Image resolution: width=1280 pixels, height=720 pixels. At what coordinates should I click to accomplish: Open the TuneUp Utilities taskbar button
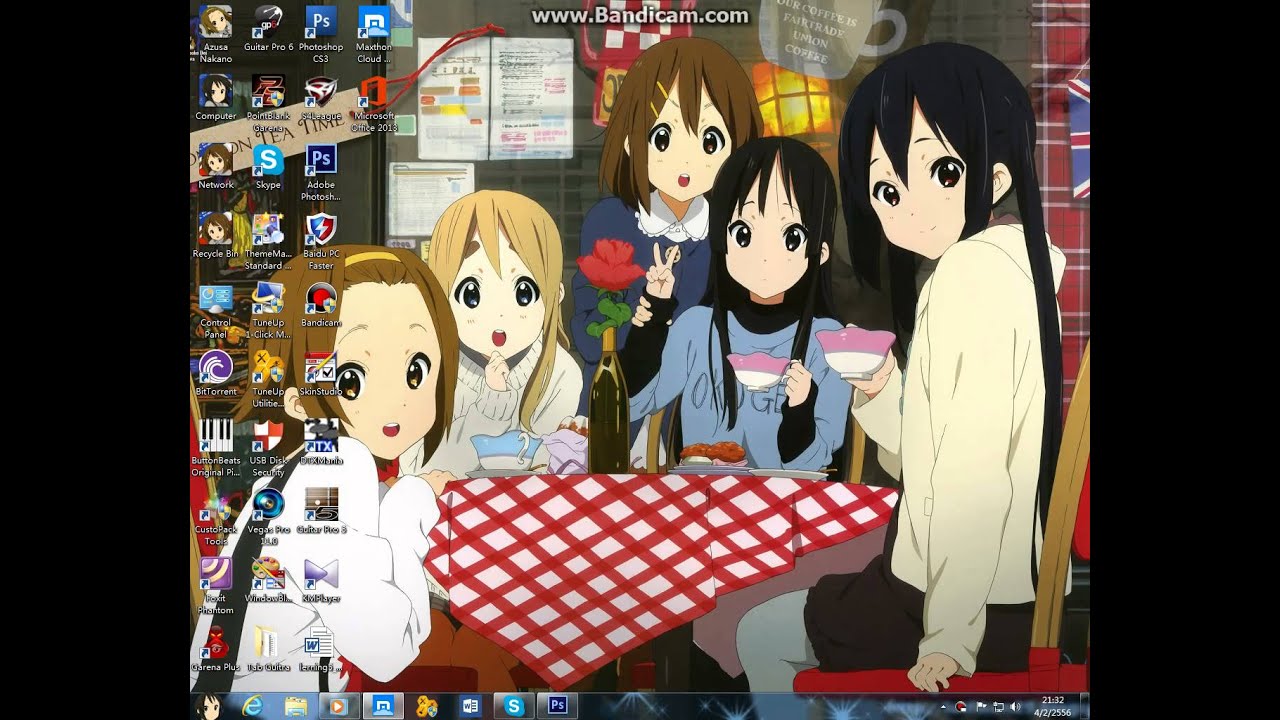427,706
